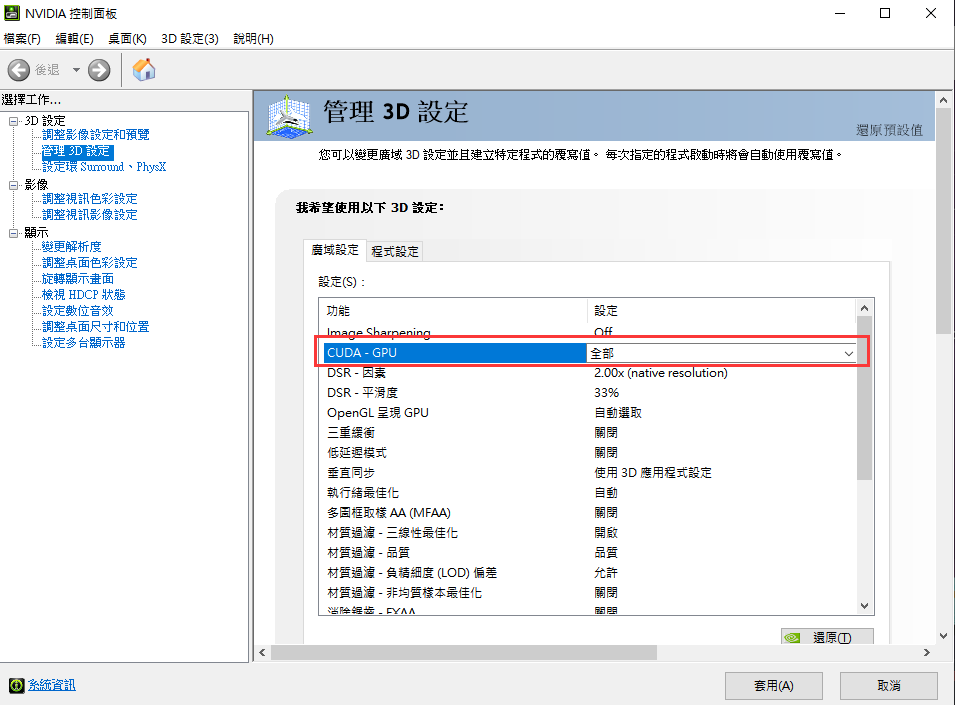Click settings list scroll up arrow
The image size is (955, 705).
pyautogui.click(x=864, y=309)
